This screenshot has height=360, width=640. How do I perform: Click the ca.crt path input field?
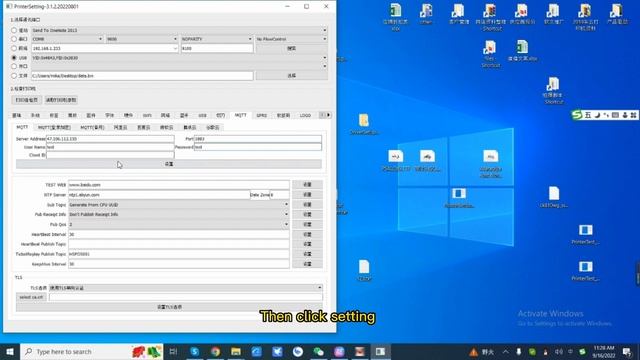pyautogui.click(x=186, y=297)
